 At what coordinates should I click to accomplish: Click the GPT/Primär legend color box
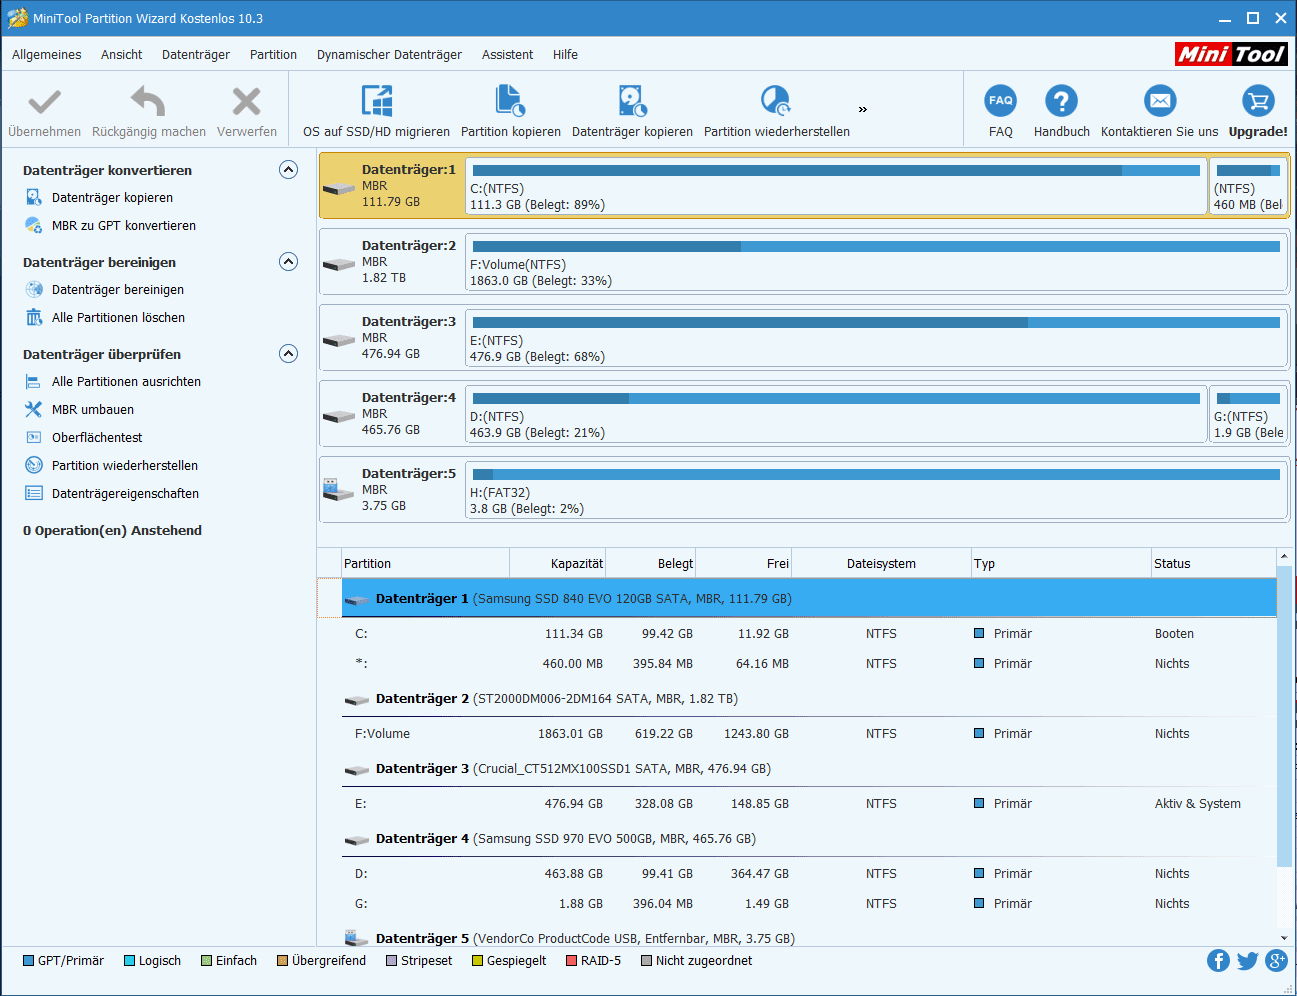click(28, 961)
